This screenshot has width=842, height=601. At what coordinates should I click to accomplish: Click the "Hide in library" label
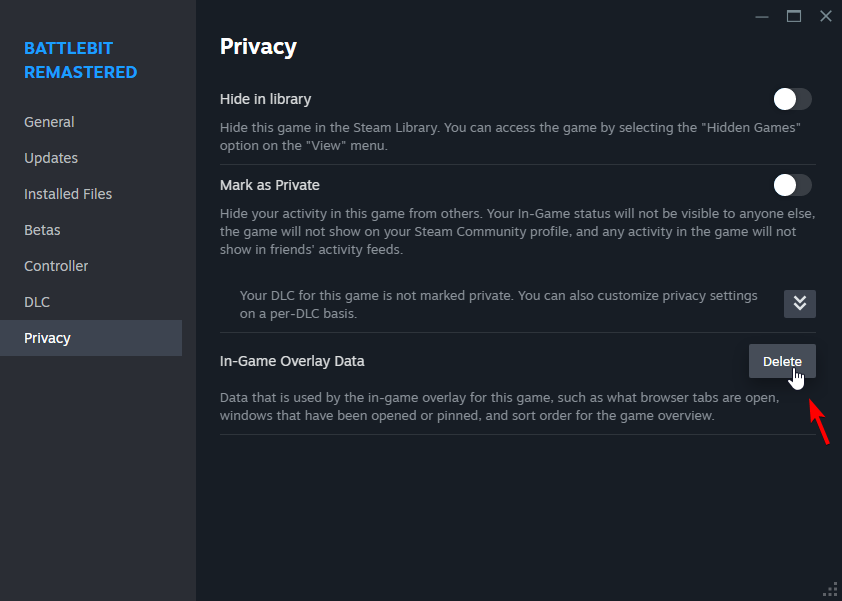pos(265,99)
